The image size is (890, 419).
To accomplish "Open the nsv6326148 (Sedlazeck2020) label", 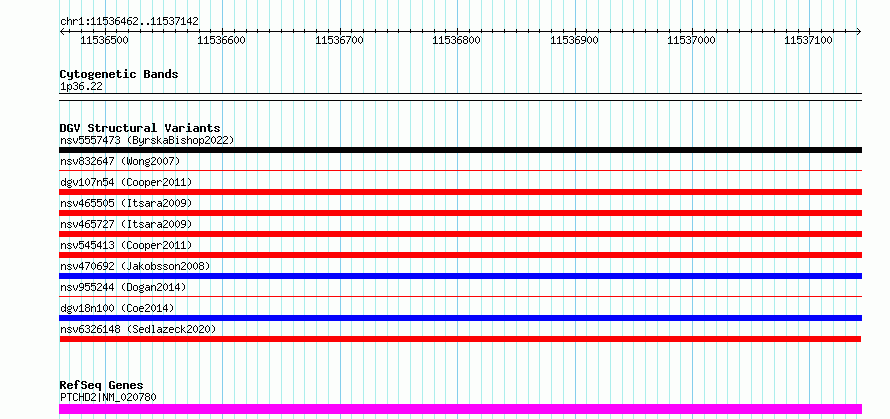I will pos(138,329).
